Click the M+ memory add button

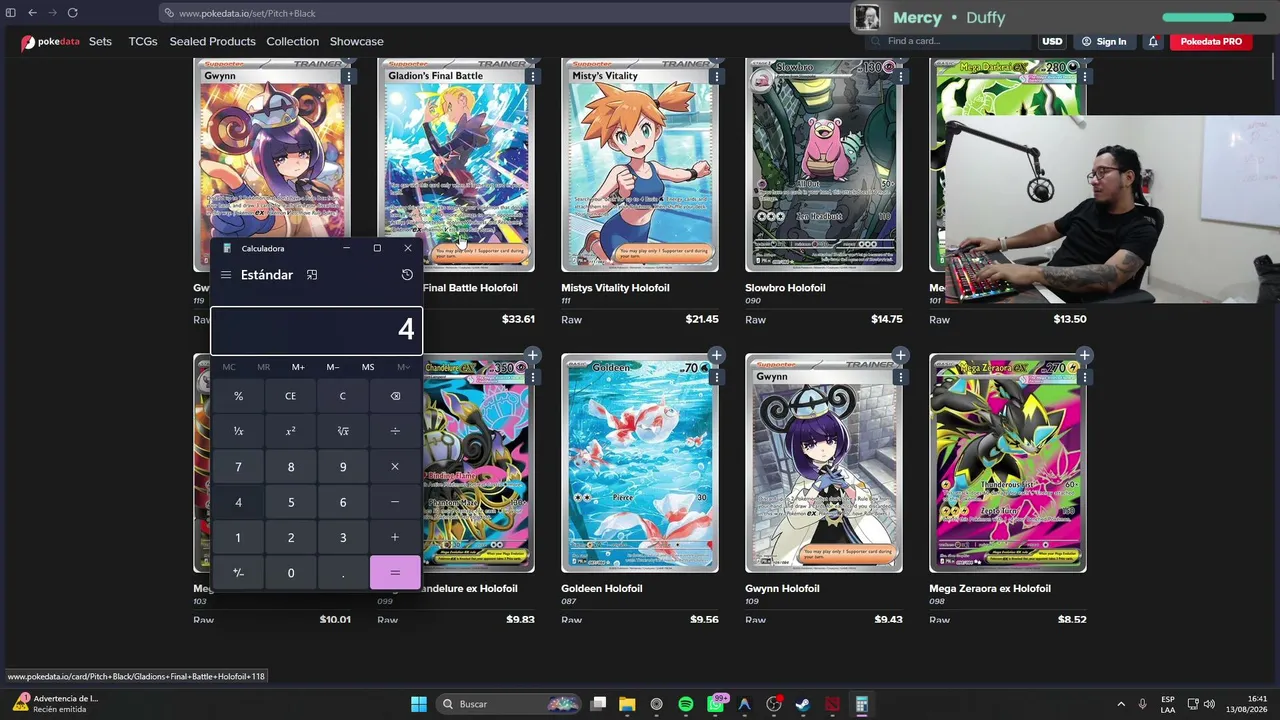pos(298,367)
